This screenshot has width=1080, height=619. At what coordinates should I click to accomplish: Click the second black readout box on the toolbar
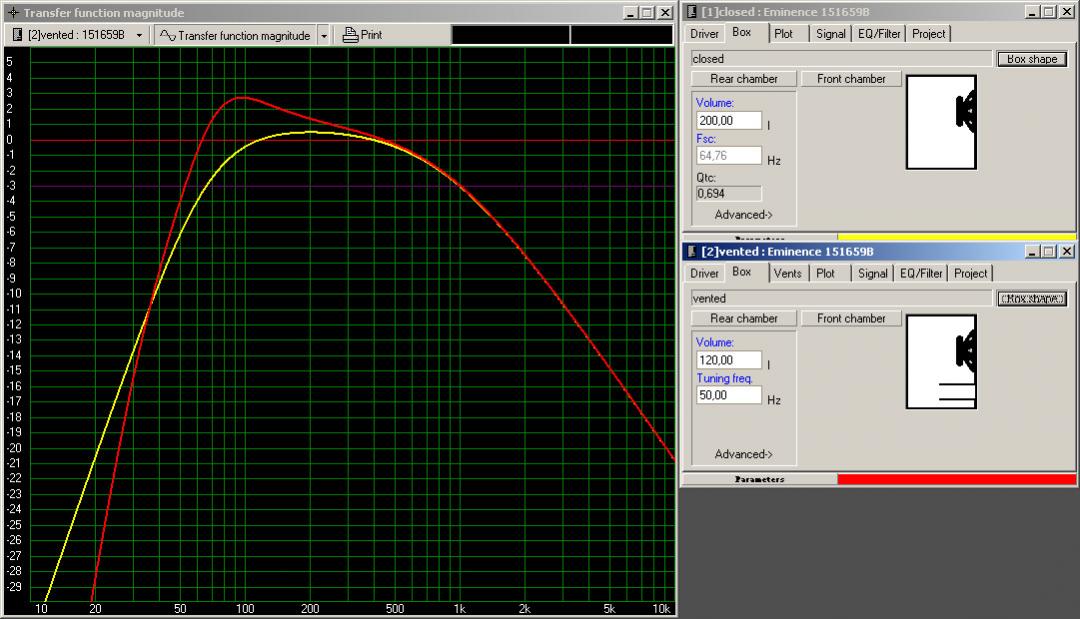[621, 35]
